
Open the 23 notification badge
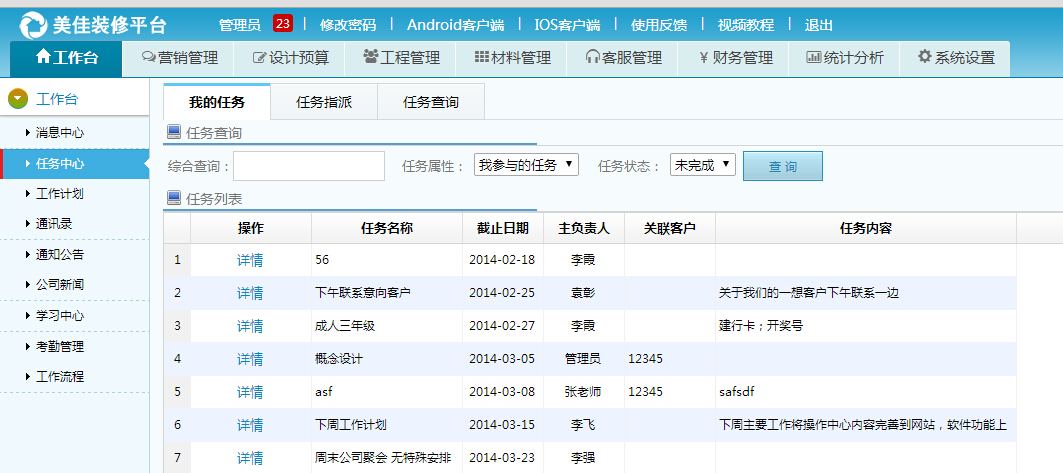point(282,24)
